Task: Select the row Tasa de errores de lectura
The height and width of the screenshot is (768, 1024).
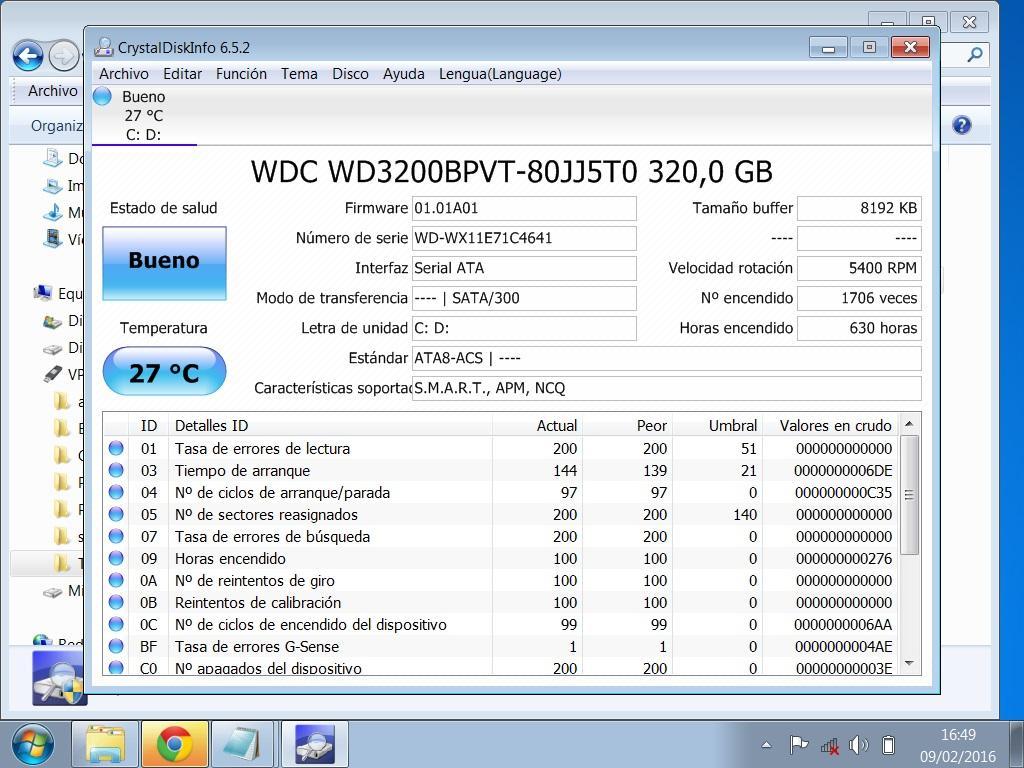Action: [502, 449]
